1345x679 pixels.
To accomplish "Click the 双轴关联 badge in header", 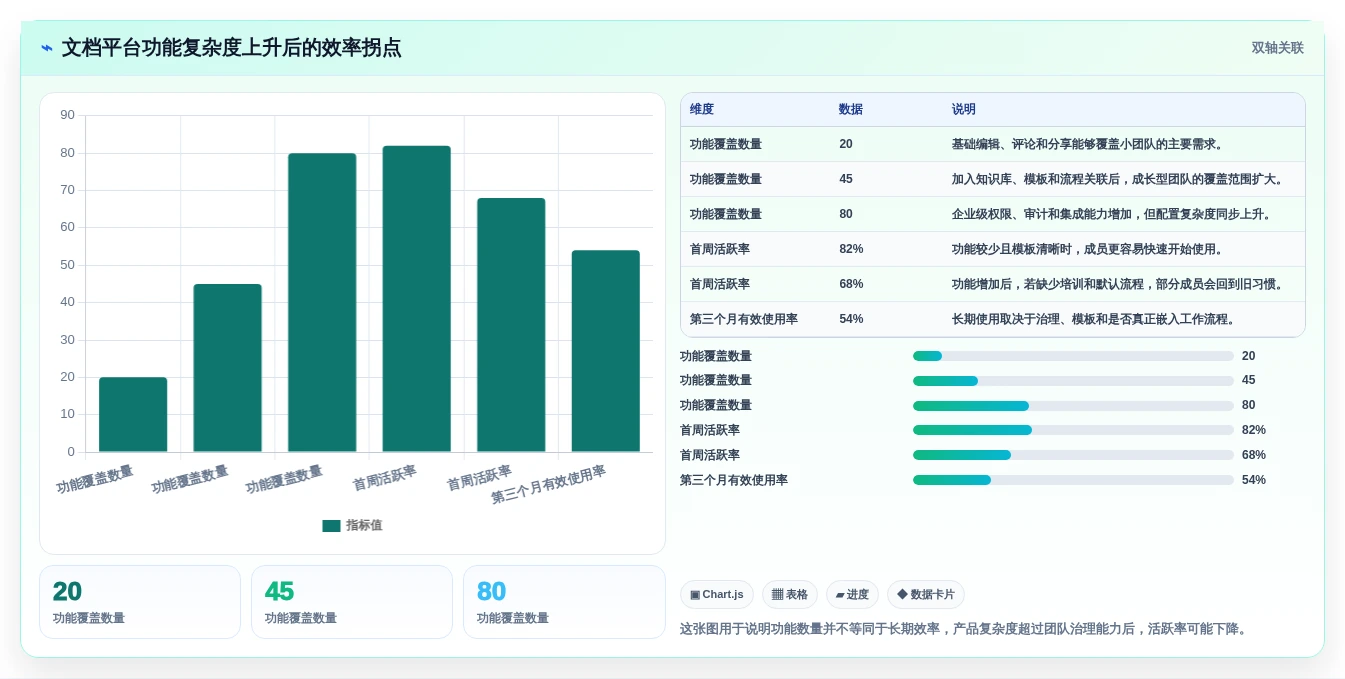I will point(1277,48).
